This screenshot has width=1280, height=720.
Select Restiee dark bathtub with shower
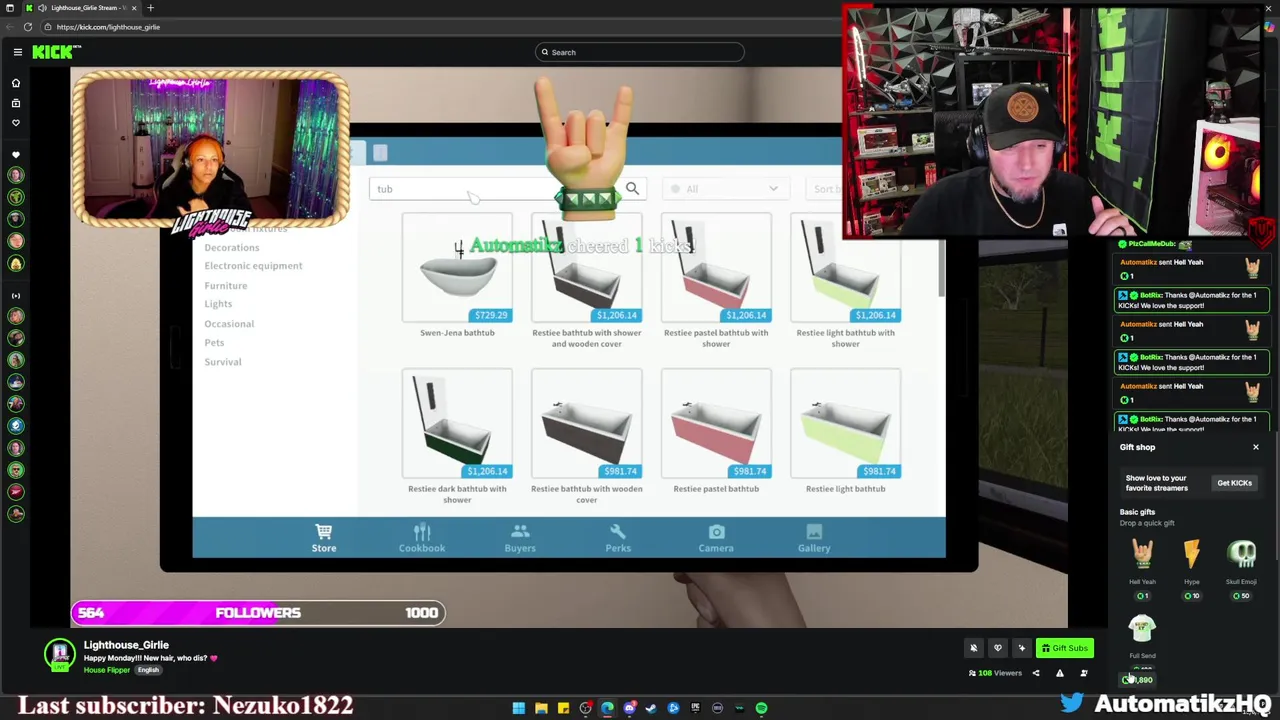(x=457, y=437)
